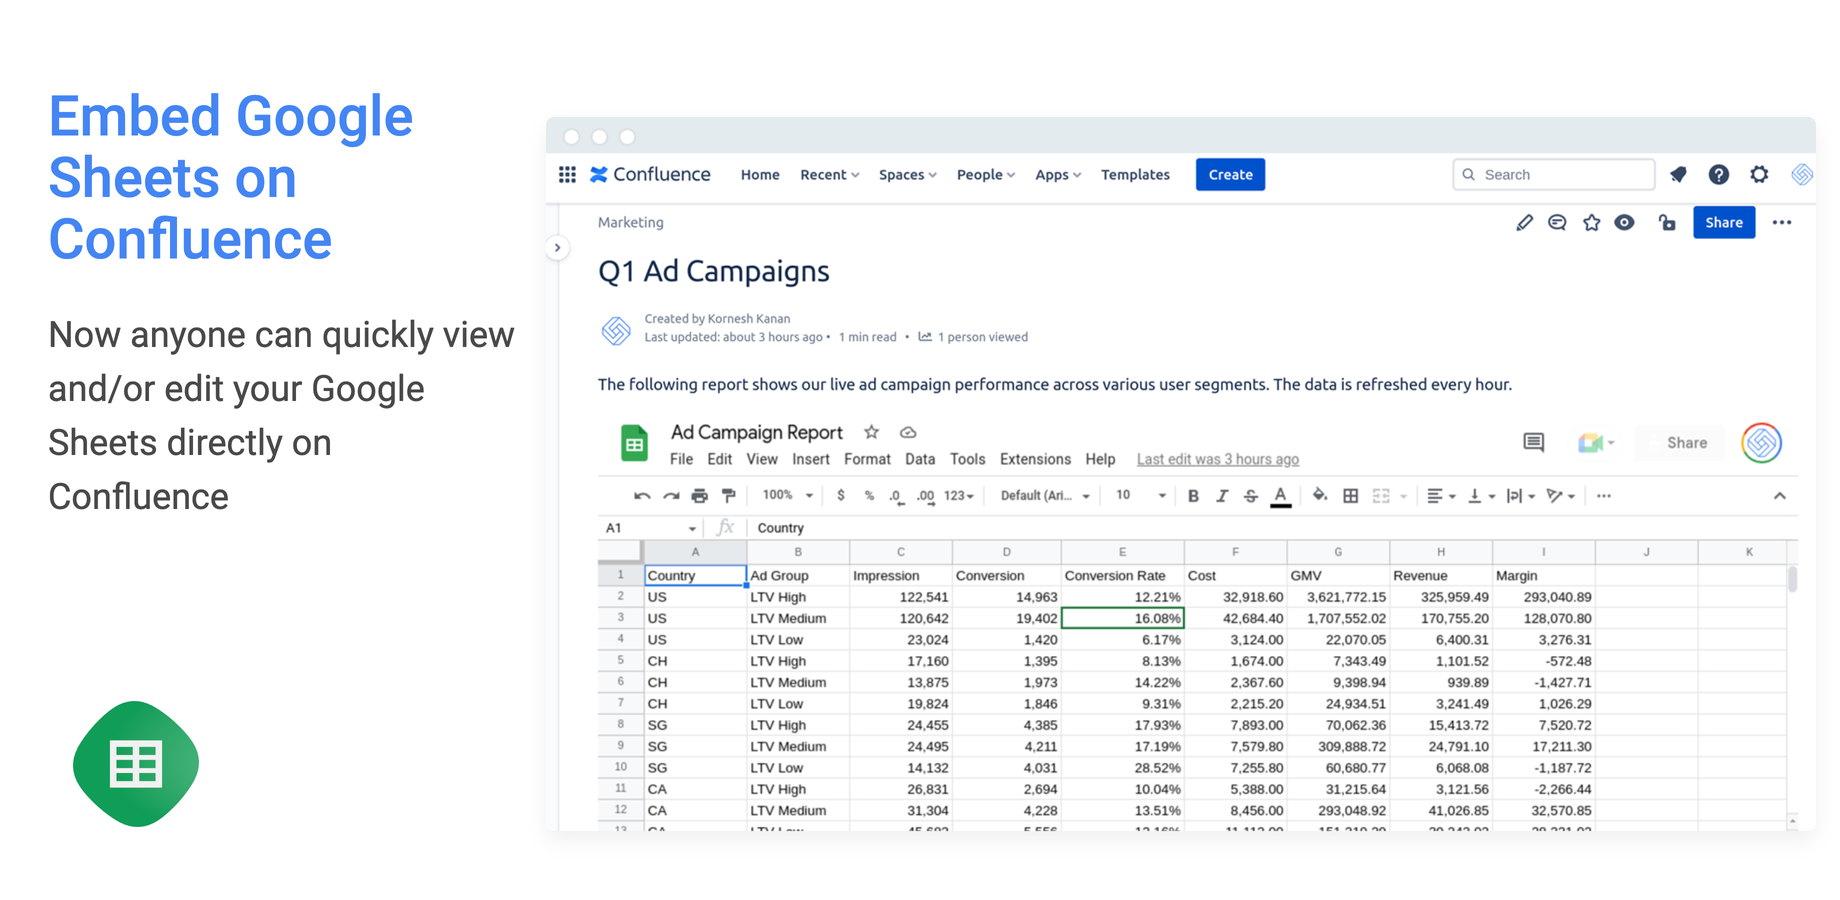Go to Templates in Confluence nav
The width and height of the screenshot is (1840, 900).
tap(1135, 175)
